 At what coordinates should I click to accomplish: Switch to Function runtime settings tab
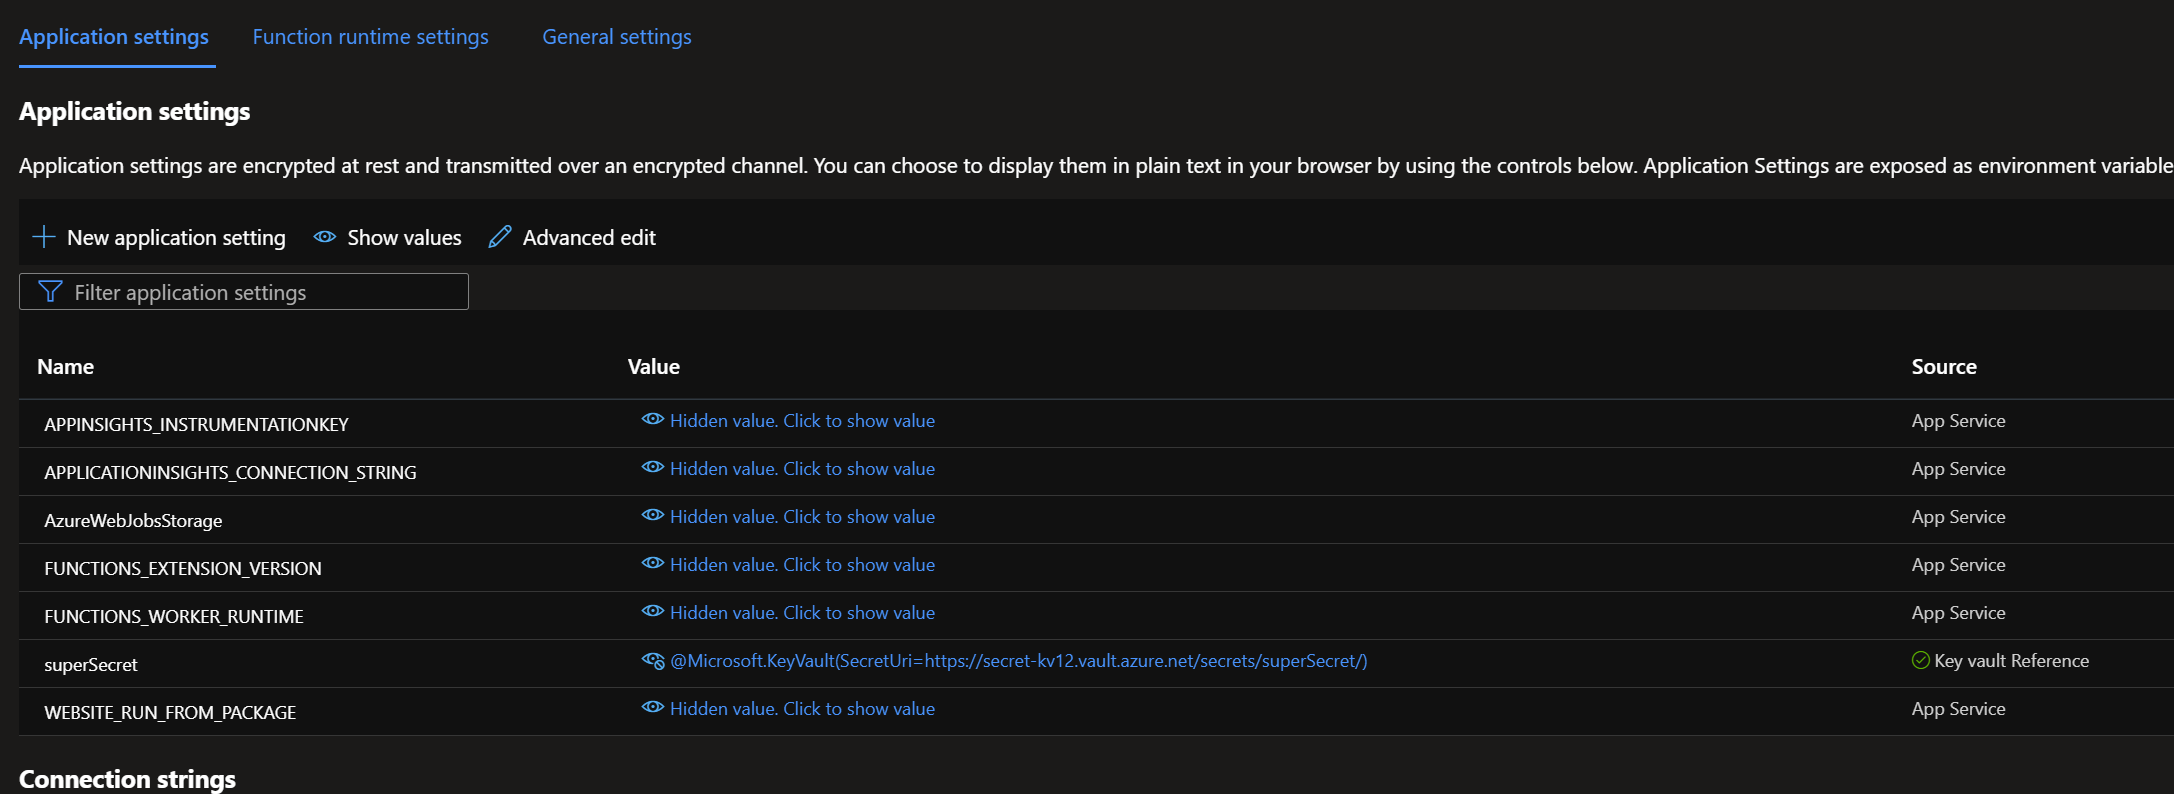(370, 37)
